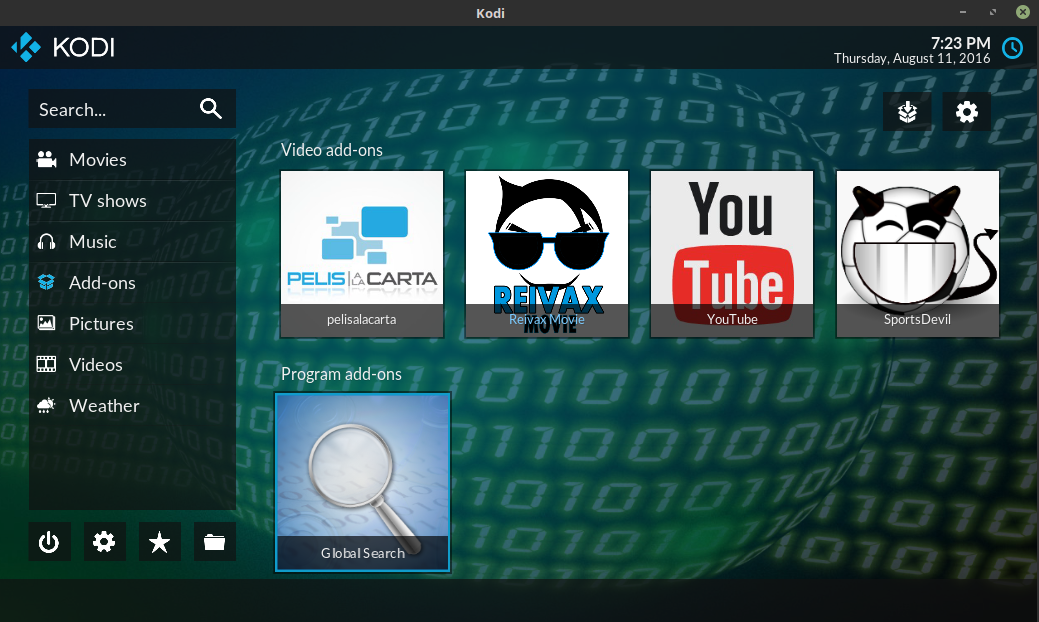Click the search magnifier icon
This screenshot has width=1039, height=622.
pos(211,109)
